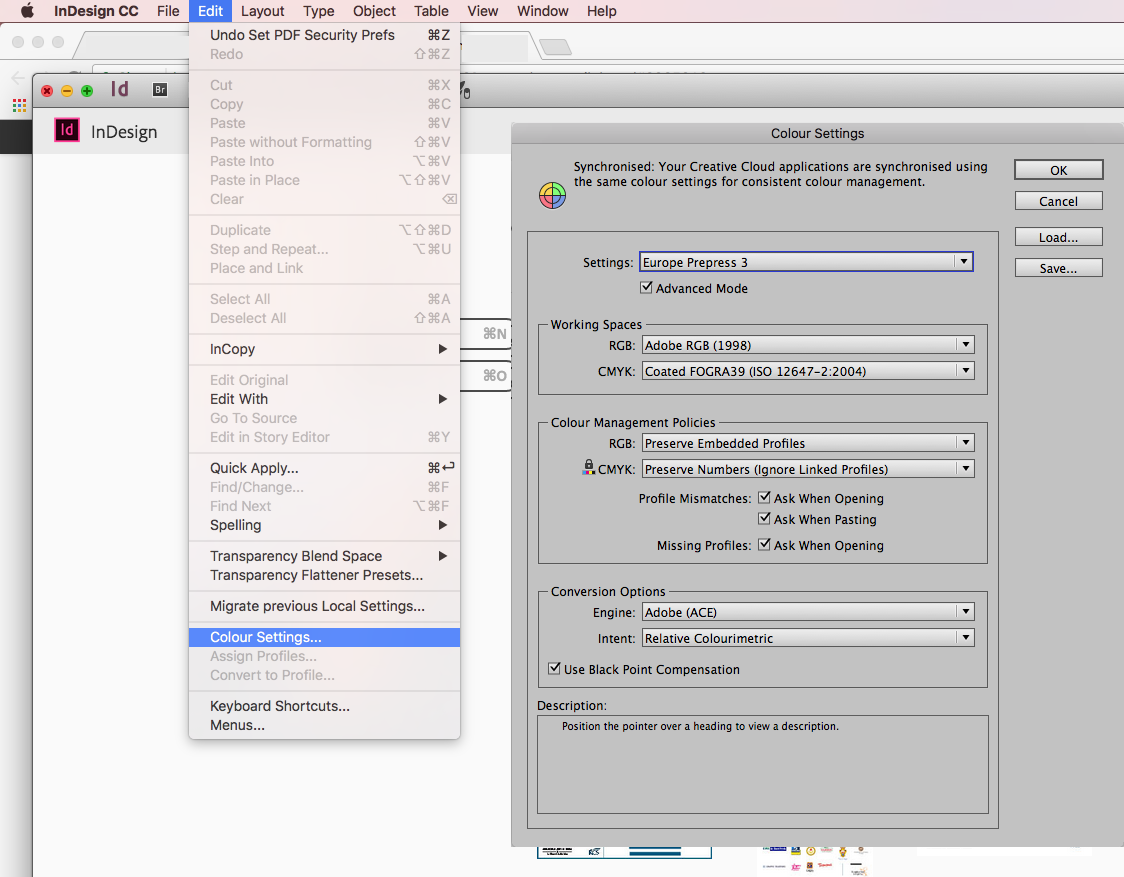Open the Table menu

coord(431,11)
